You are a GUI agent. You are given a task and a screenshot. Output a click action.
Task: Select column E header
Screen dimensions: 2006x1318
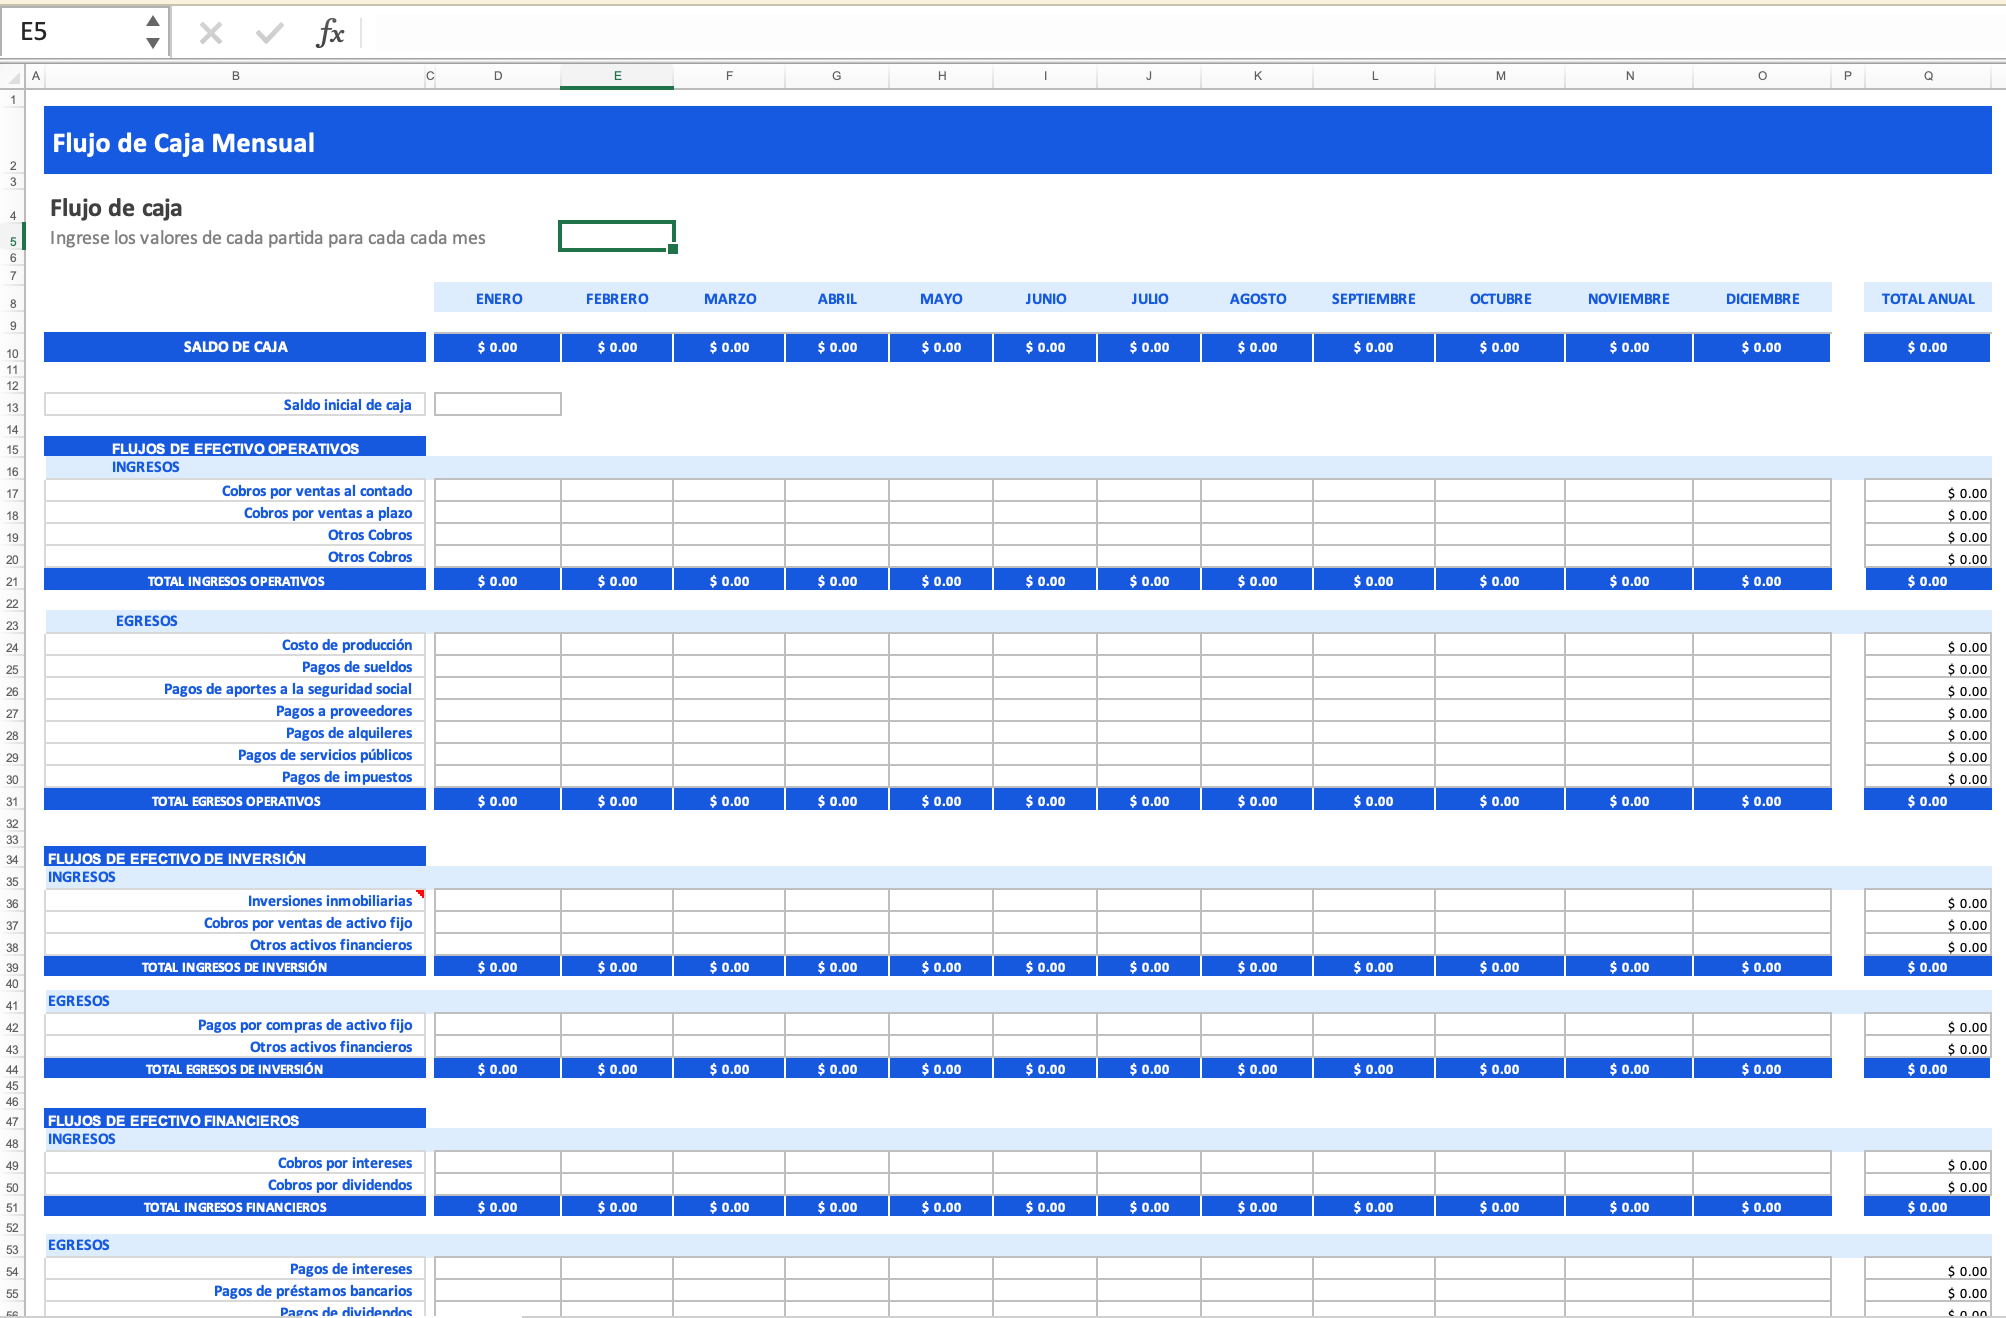coord(617,76)
